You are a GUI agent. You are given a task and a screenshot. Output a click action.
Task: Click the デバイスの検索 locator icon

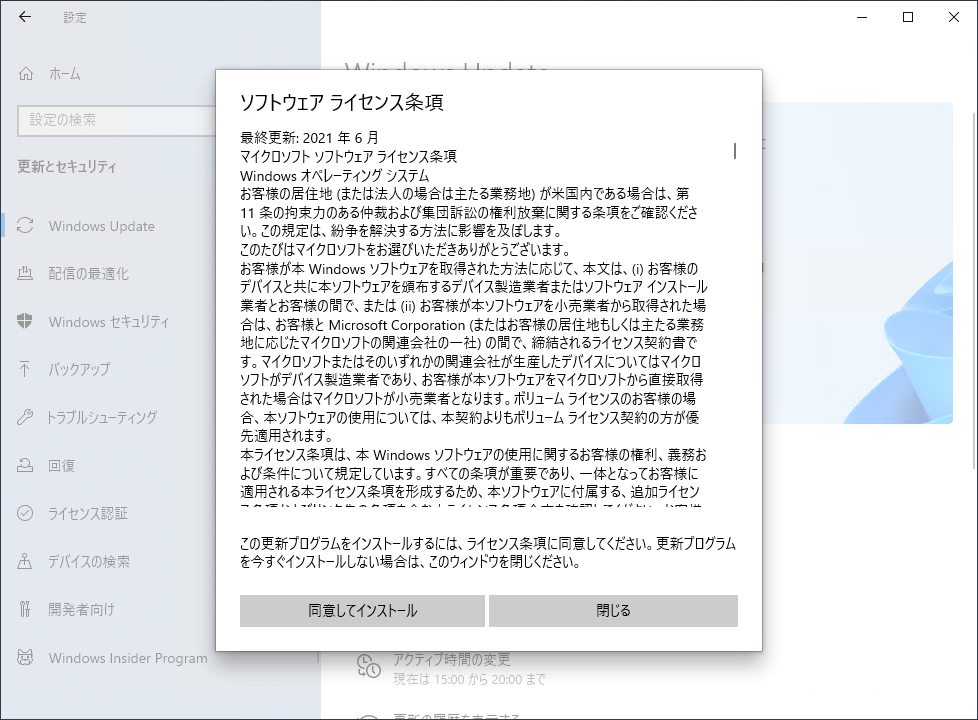tap(26, 562)
